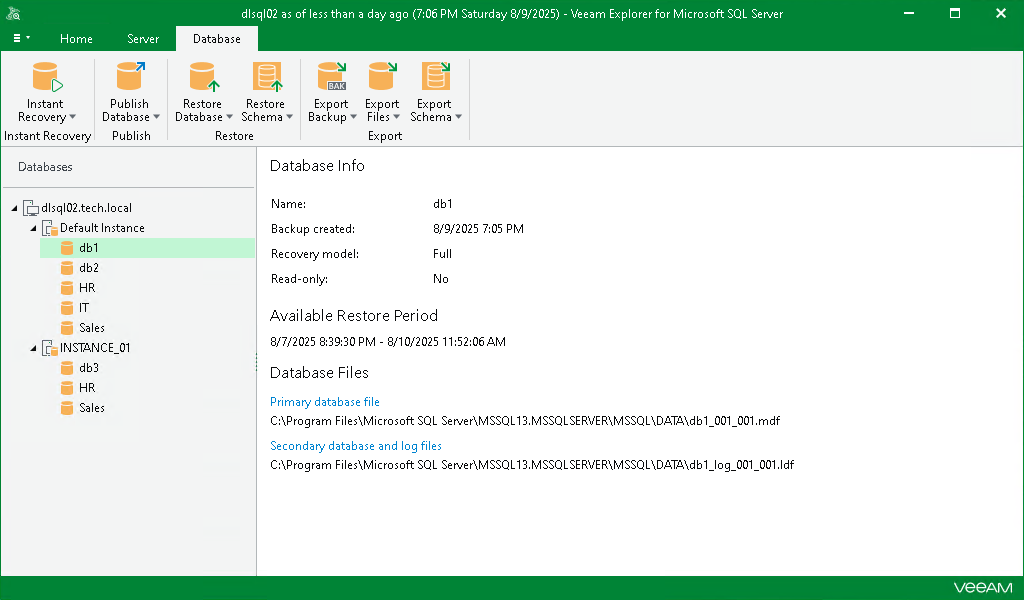Image resolution: width=1024 pixels, height=600 pixels.
Task: Click the Export Backup BAK icon
Action: 332,76
